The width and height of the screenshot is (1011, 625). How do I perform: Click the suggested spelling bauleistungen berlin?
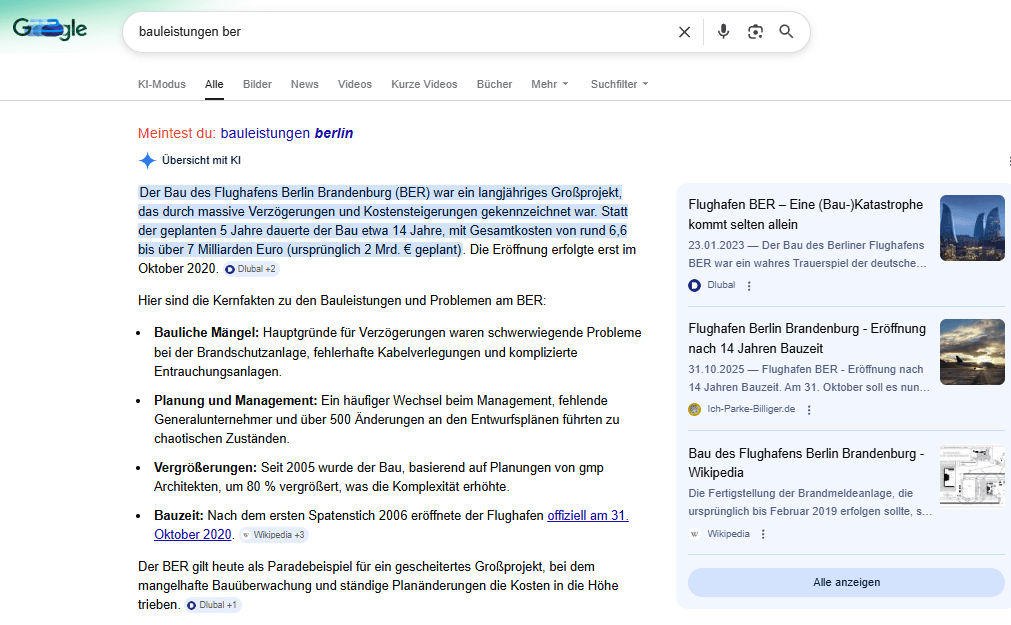[286, 133]
